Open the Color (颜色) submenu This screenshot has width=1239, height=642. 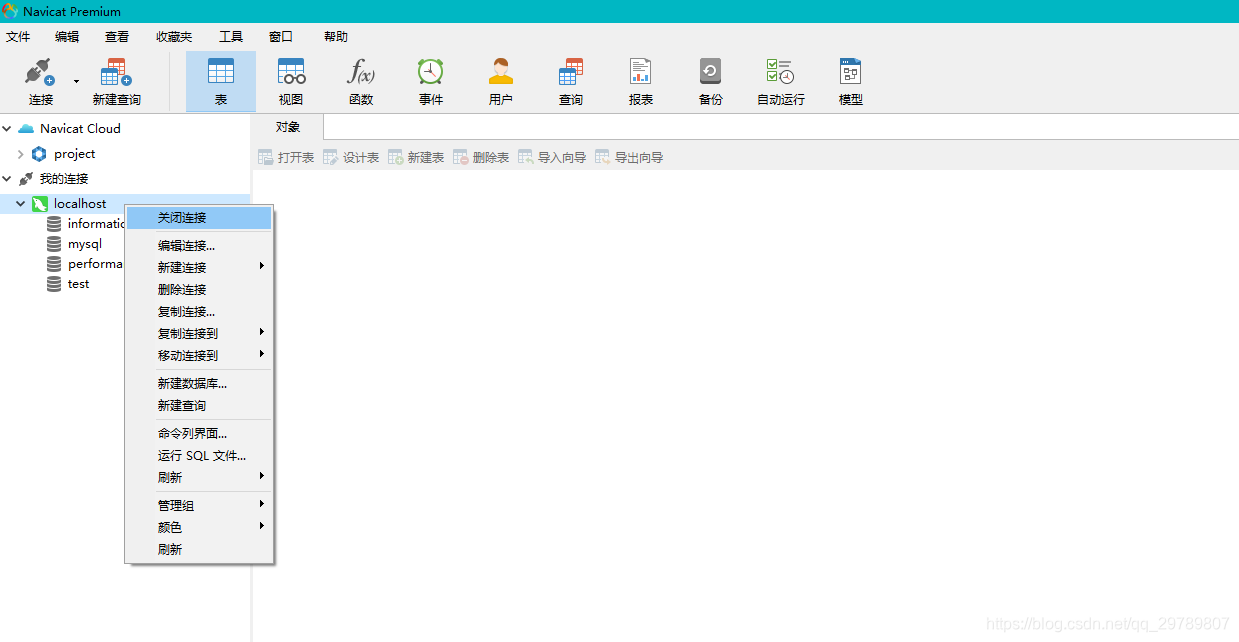point(199,527)
